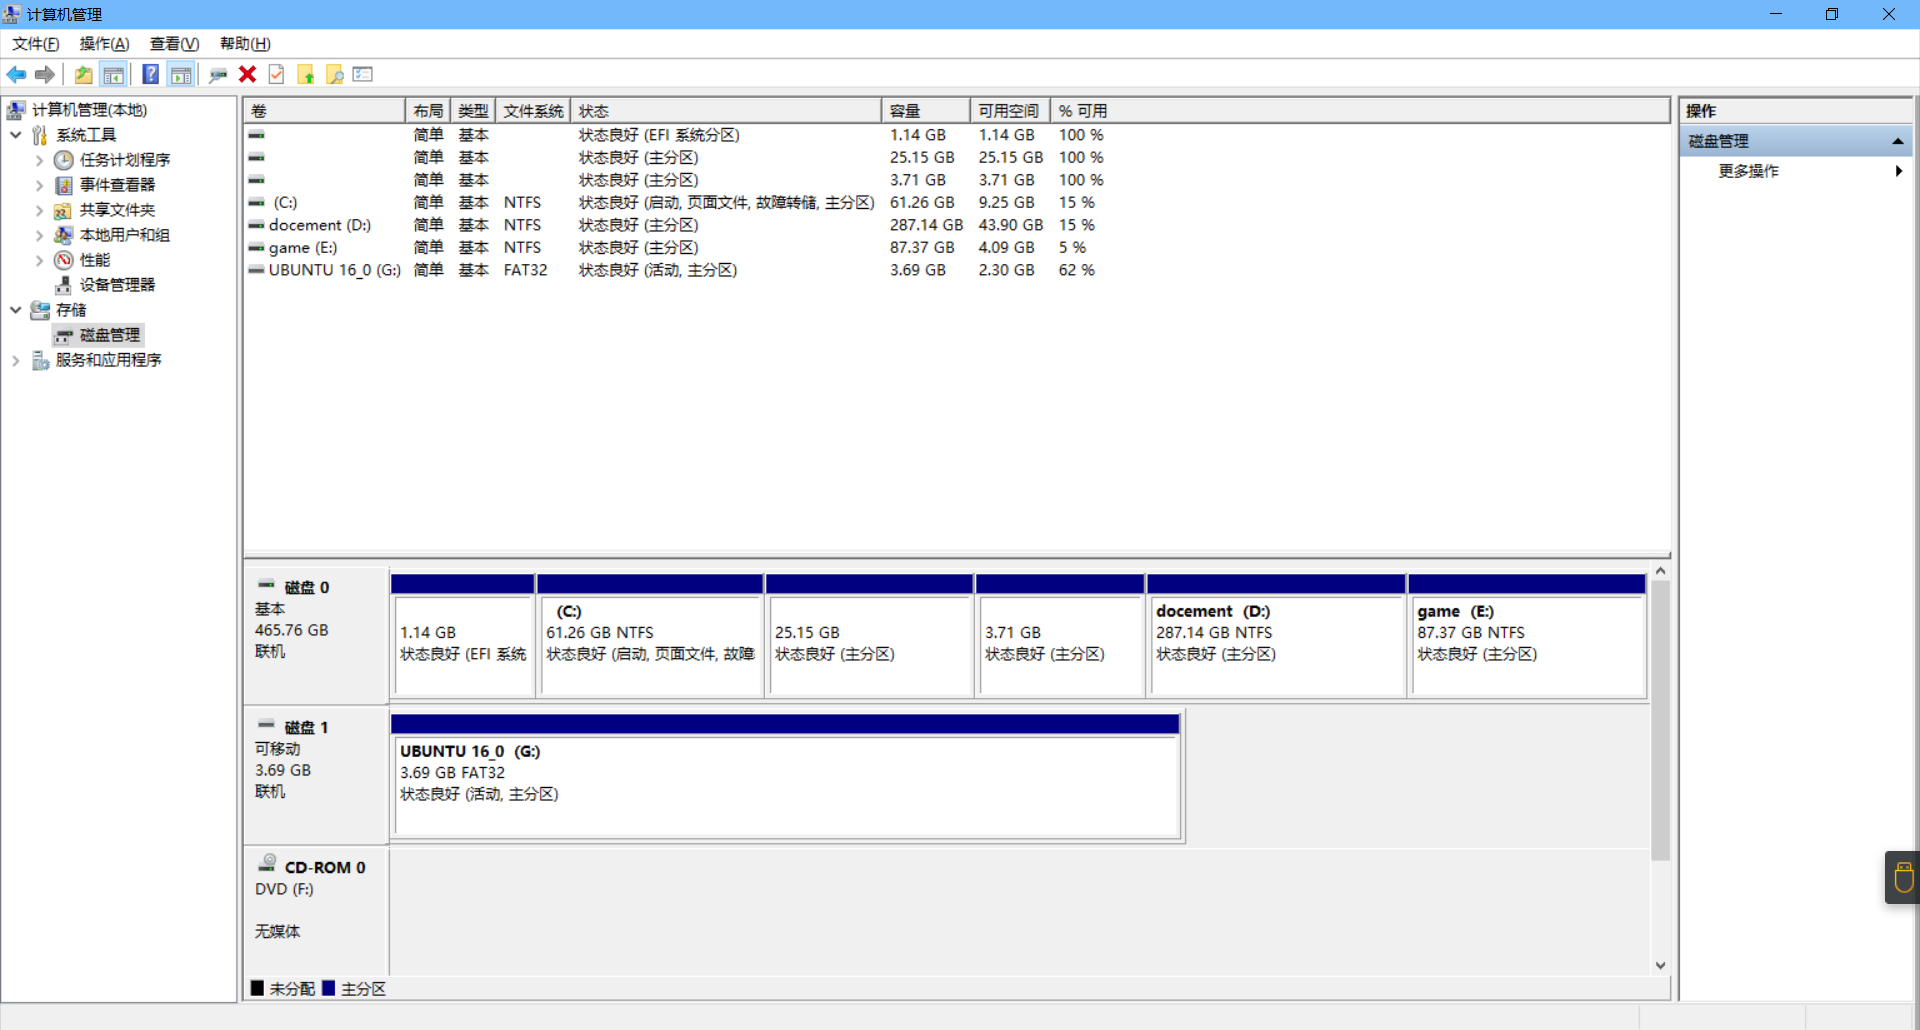The width and height of the screenshot is (1920, 1030).
Task: Click the checklist settings view toolbar icon
Action: click(363, 75)
